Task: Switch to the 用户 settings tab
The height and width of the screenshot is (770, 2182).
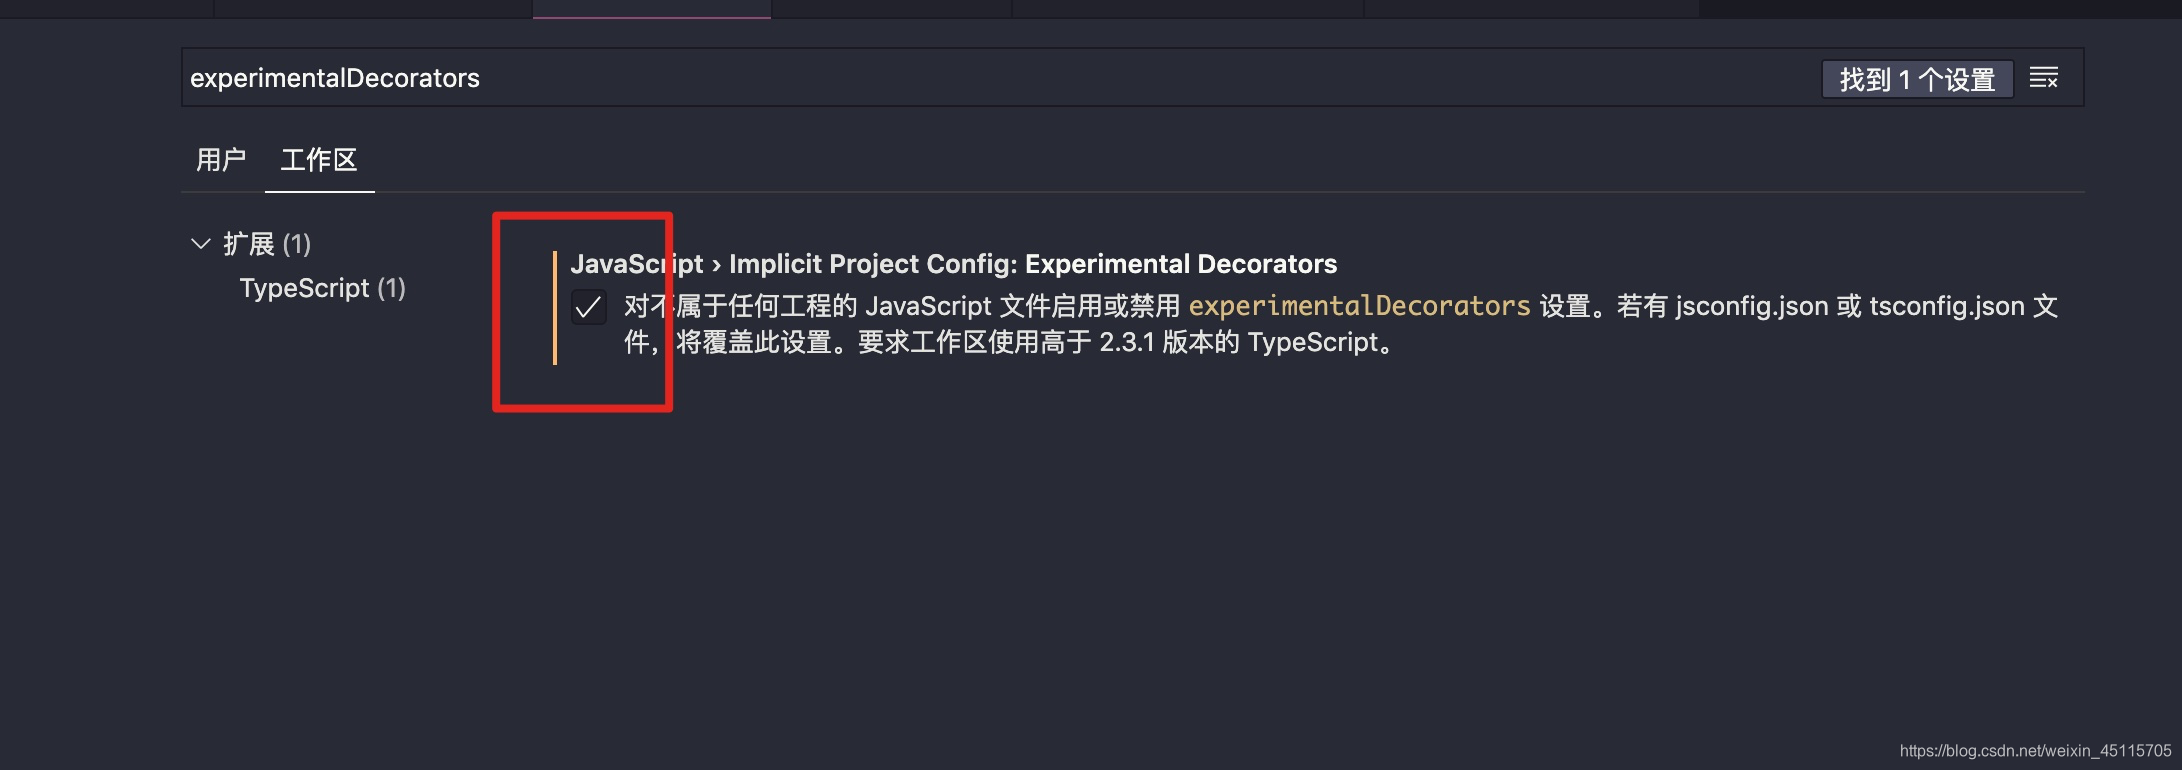Action: [x=221, y=160]
